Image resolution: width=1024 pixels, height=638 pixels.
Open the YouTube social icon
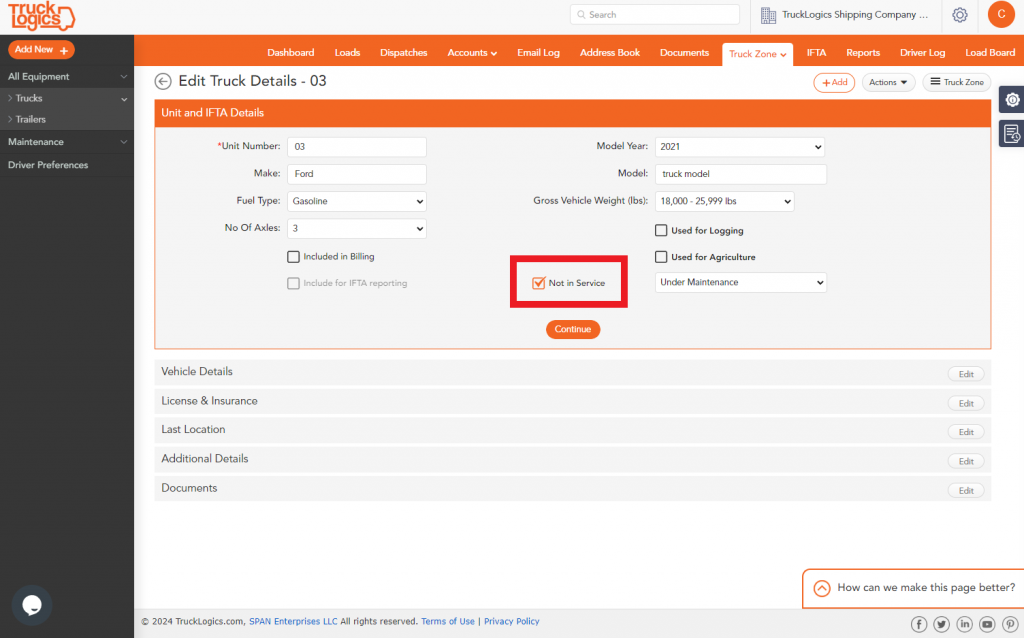987,624
